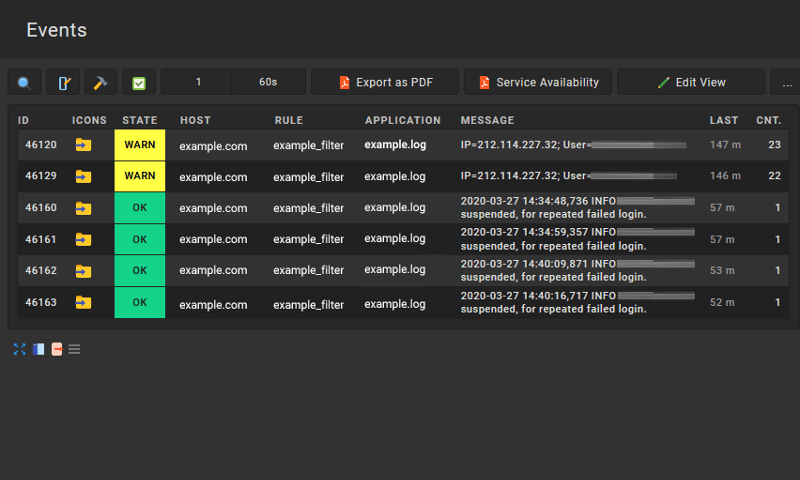The width and height of the screenshot is (800, 480).
Task: Click the pencil edit icon in toolbar
Action: [63, 82]
